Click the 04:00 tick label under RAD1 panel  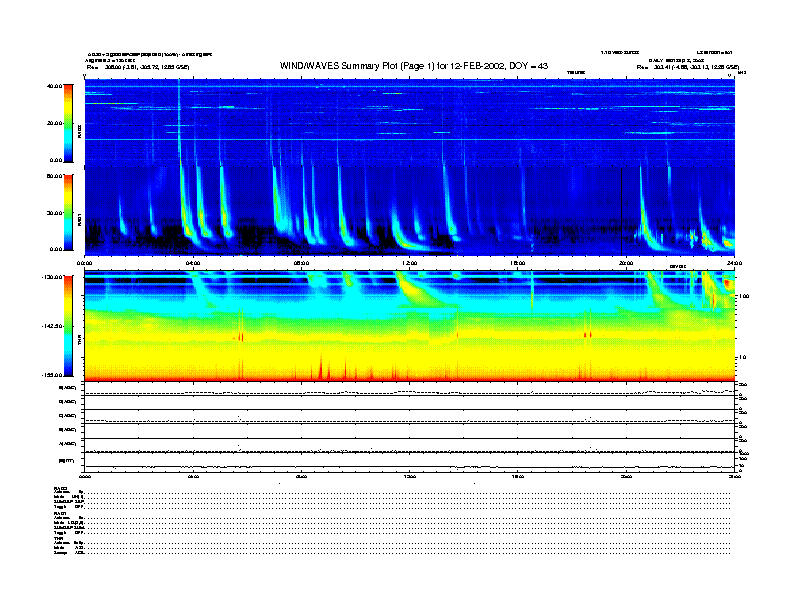(193, 263)
